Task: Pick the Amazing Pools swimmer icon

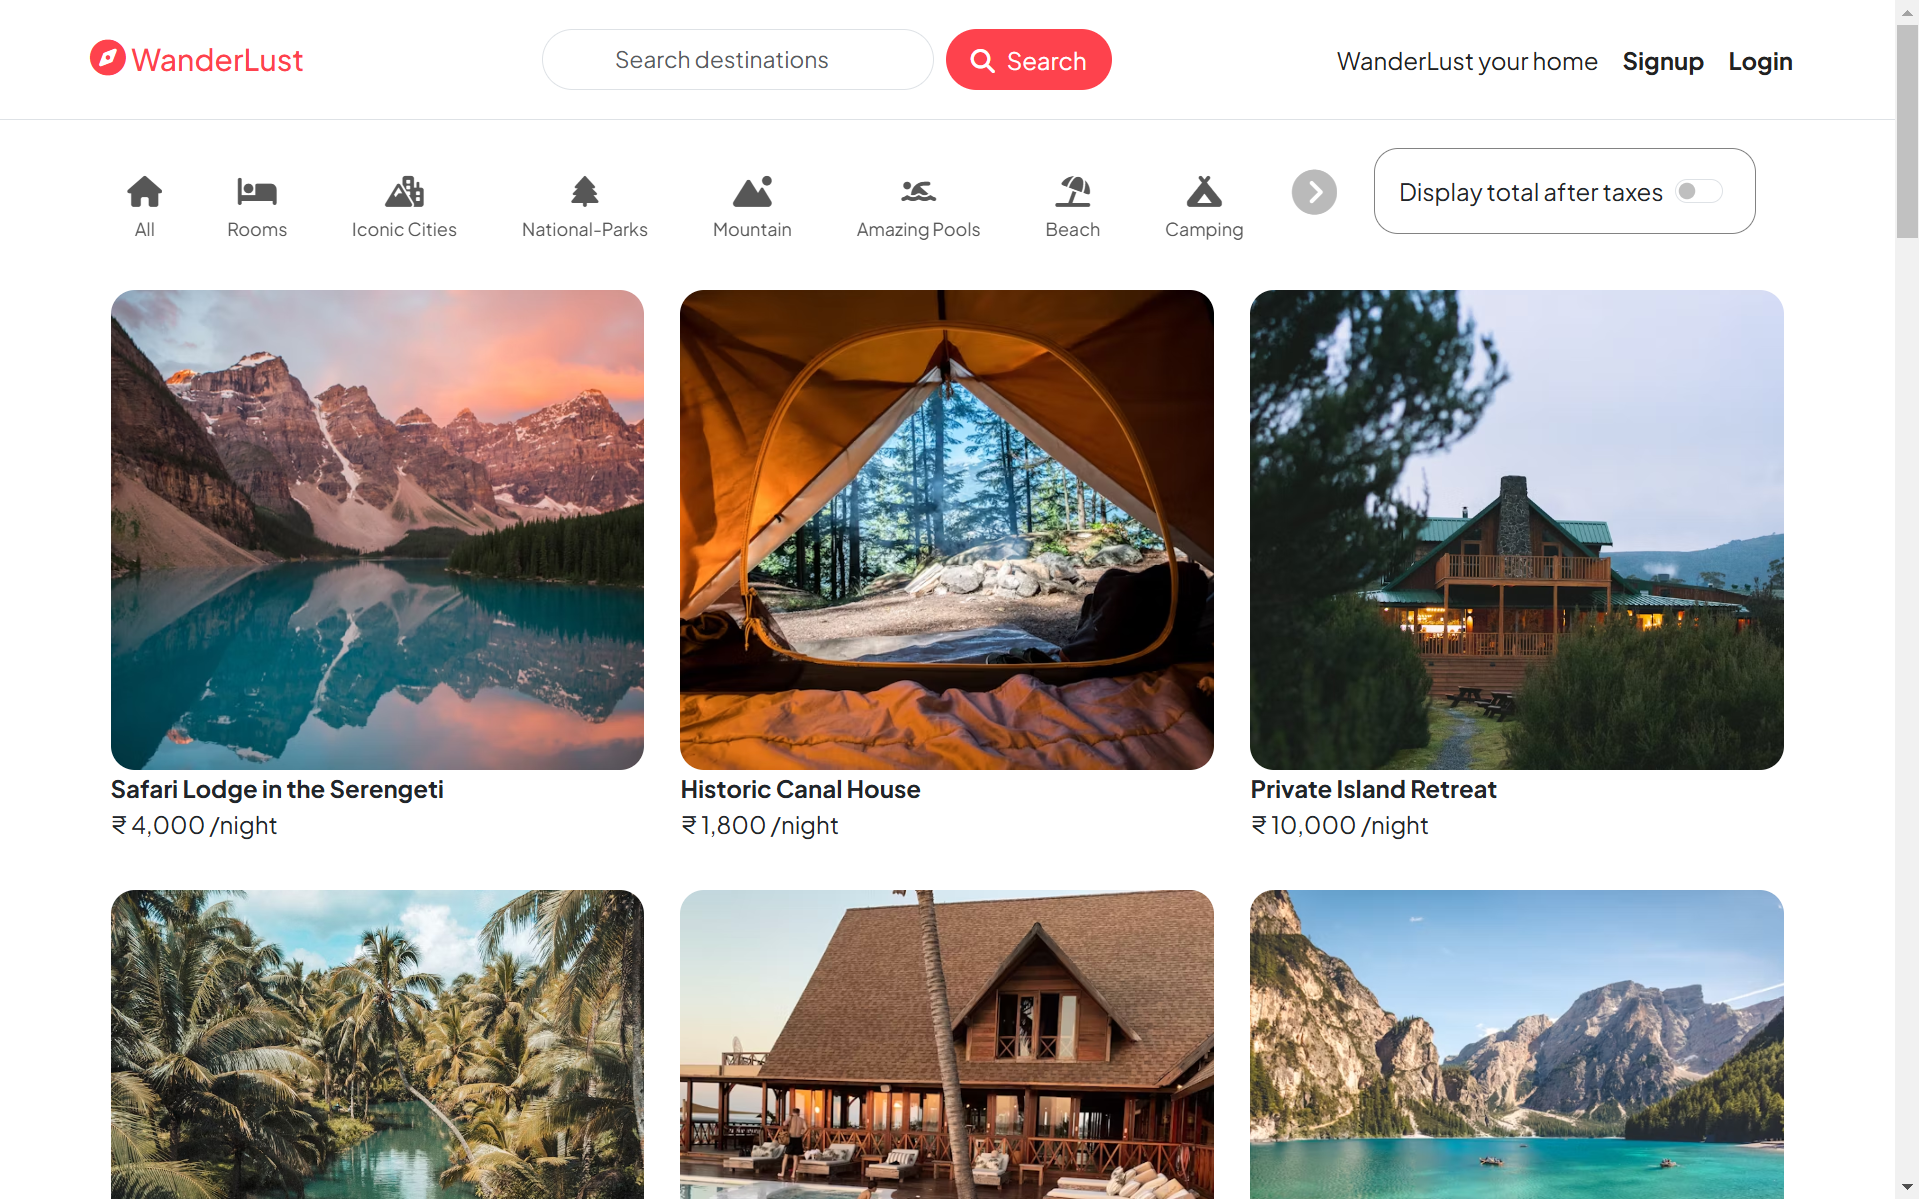Action: [918, 192]
